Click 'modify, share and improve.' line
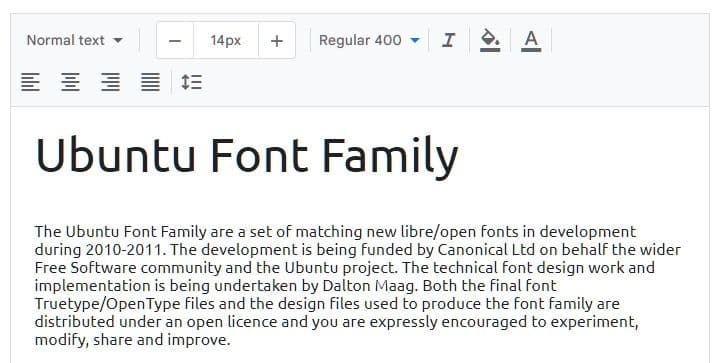Image resolution: width=721 pixels, height=363 pixels. pos(132,340)
